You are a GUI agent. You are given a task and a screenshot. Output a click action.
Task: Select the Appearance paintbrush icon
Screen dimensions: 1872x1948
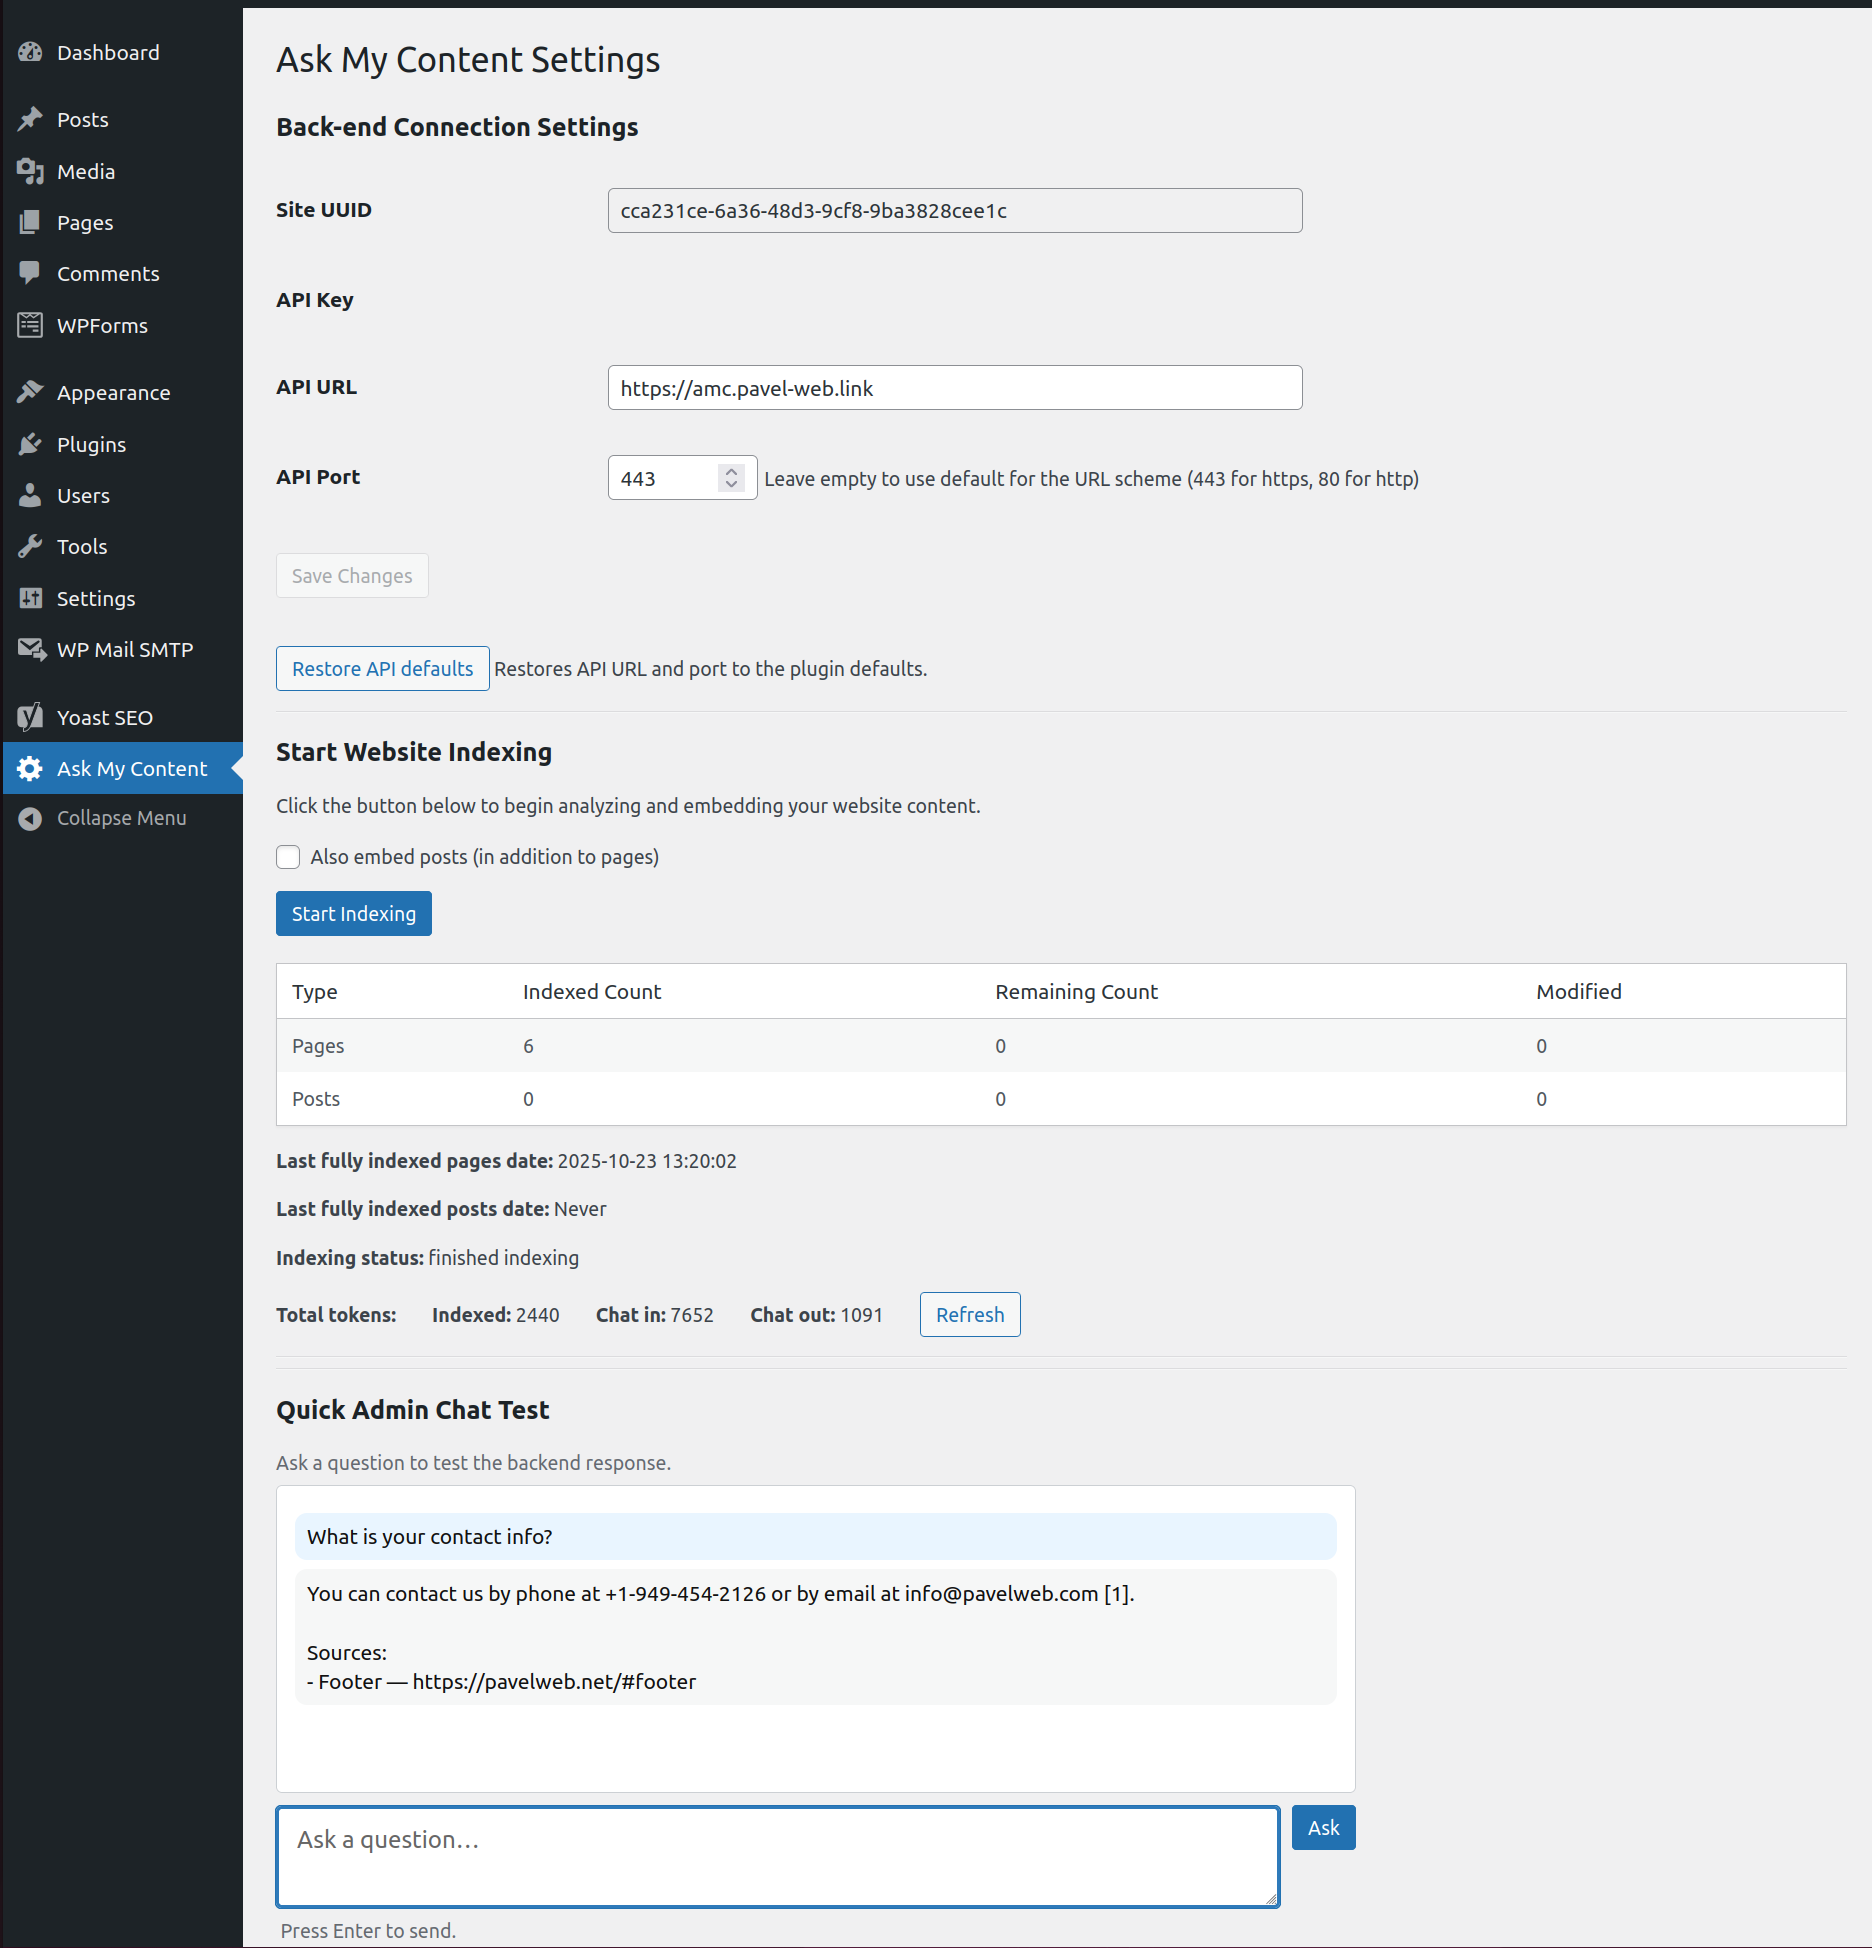[29, 392]
